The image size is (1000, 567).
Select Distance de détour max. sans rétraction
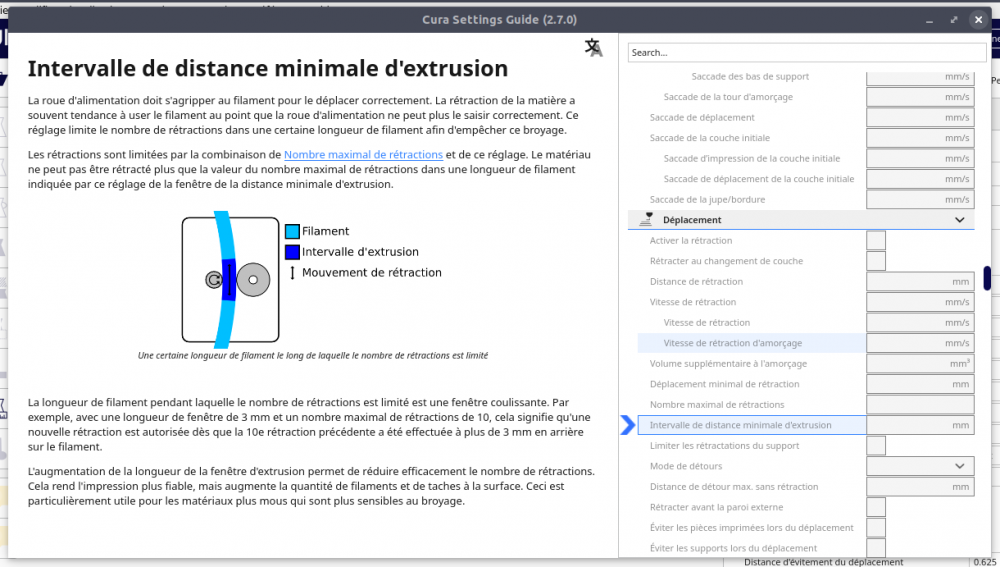[733, 487]
